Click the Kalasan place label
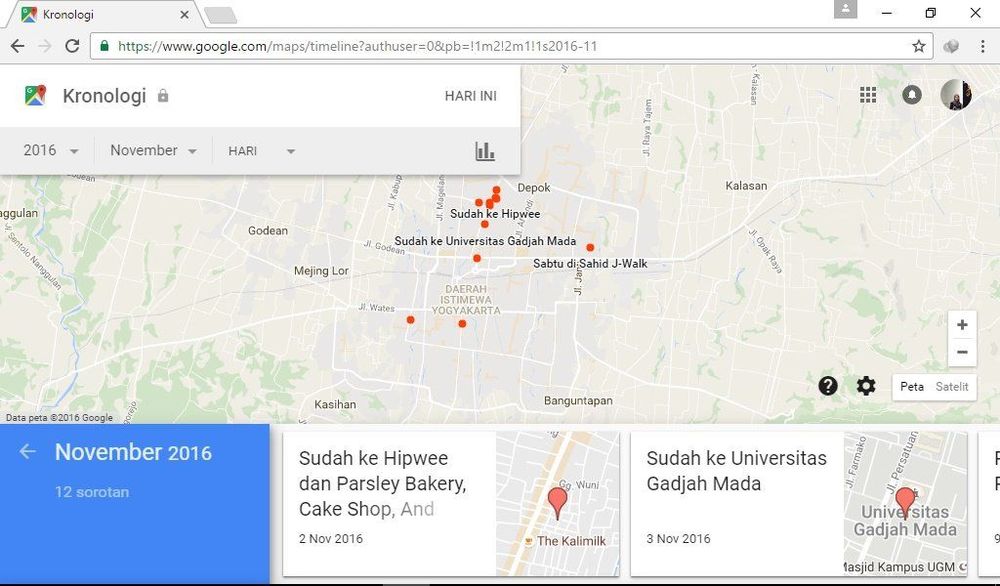The height and width of the screenshot is (586, 1000). point(746,186)
